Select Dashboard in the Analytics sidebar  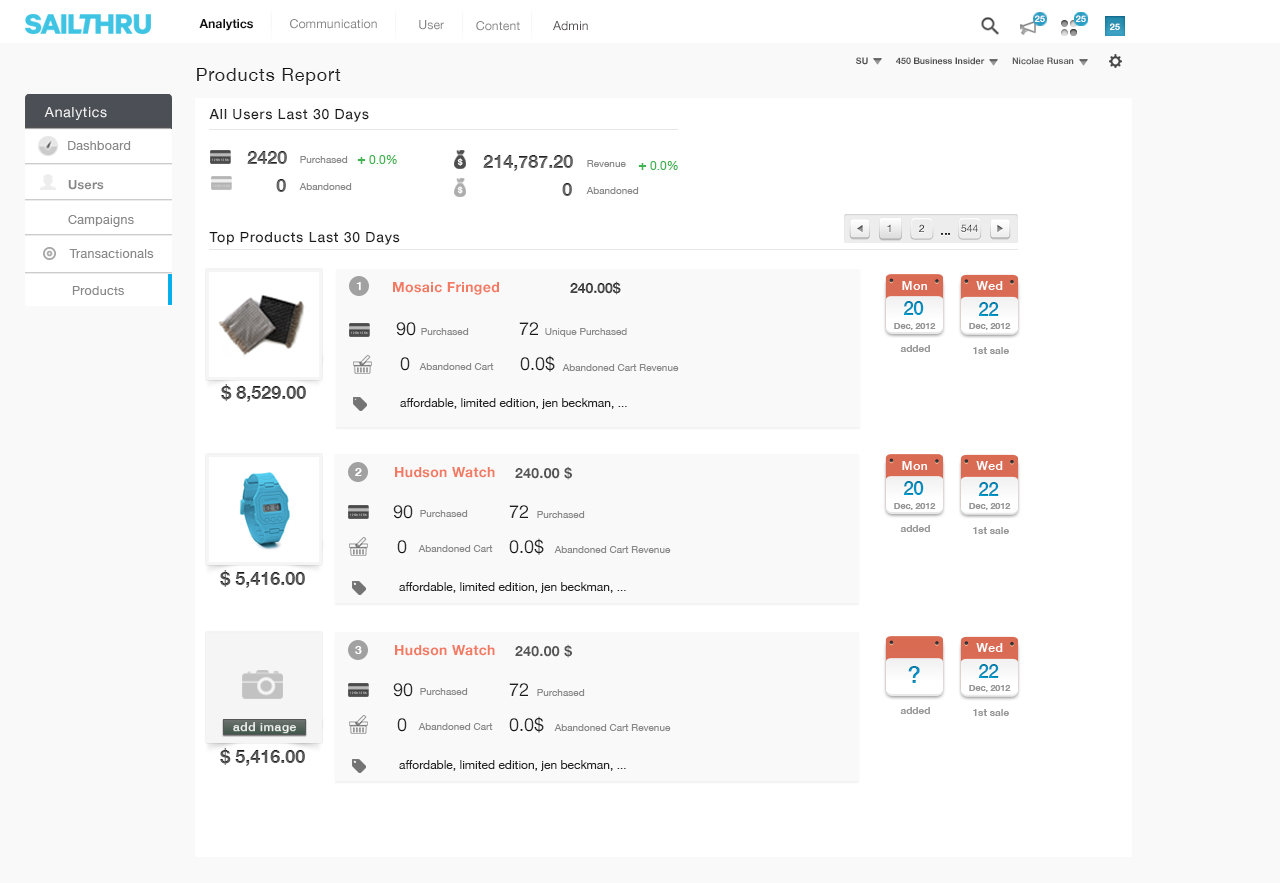[98, 146]
